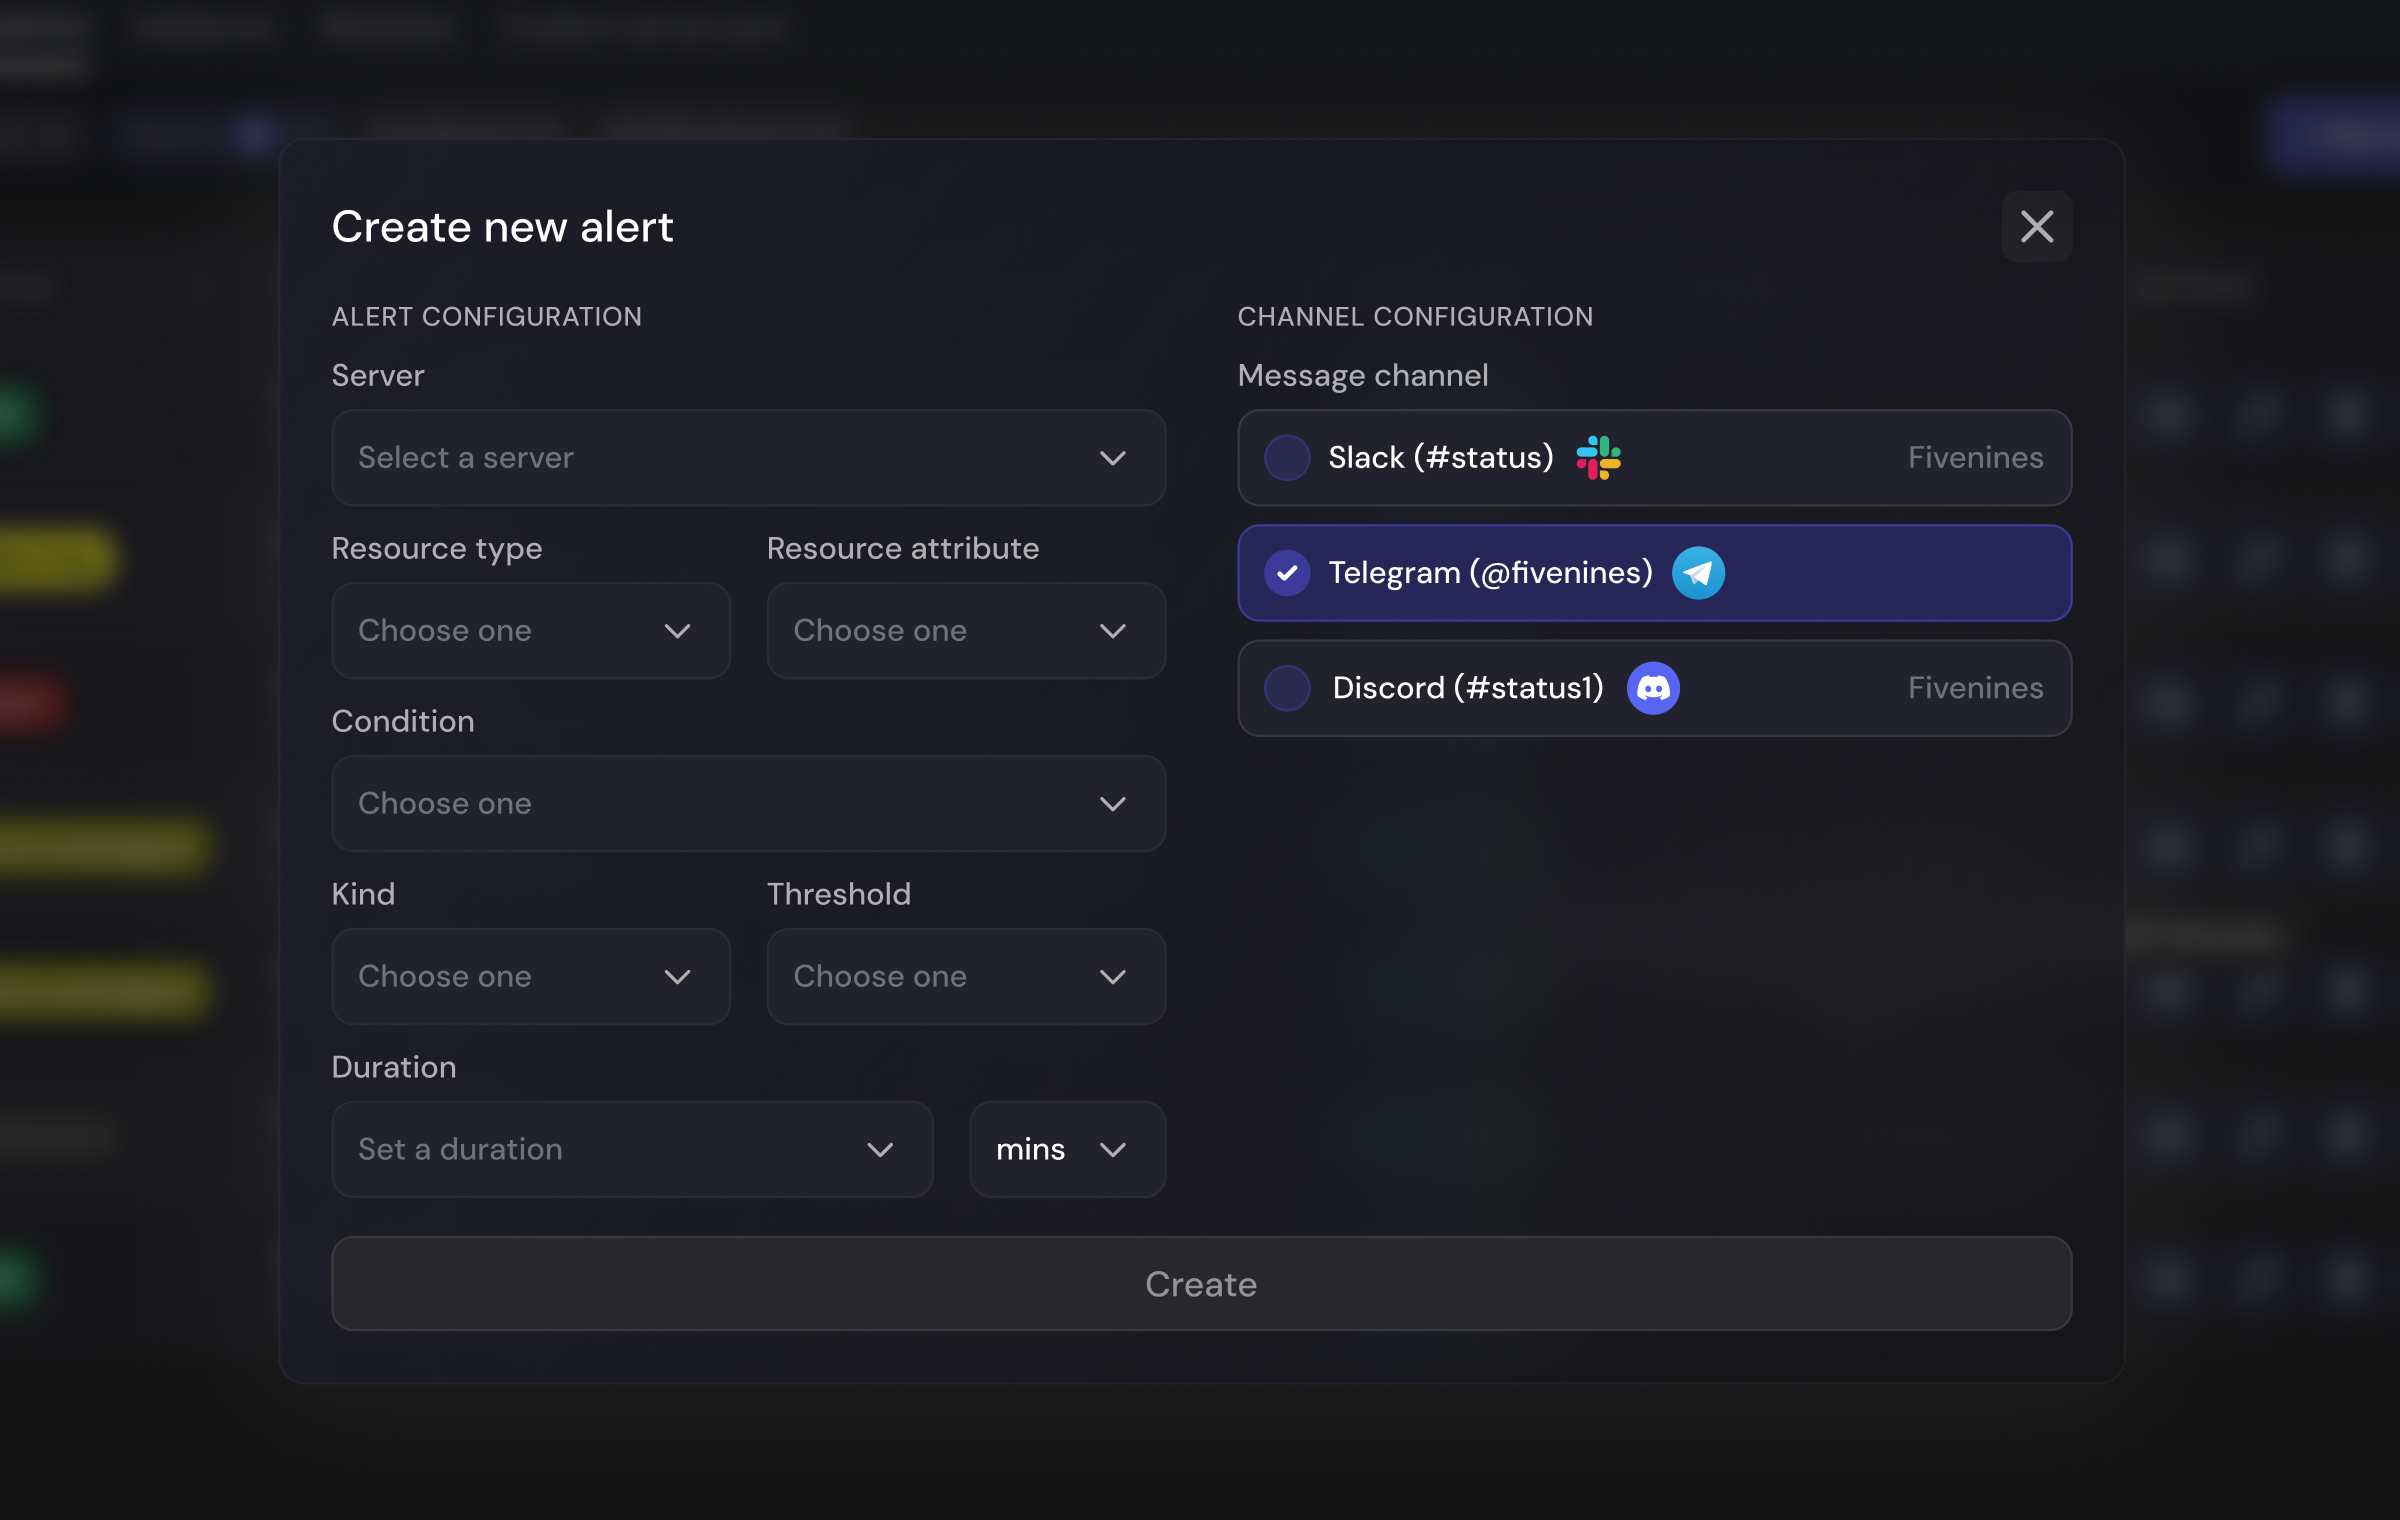Image resolution: width=2400 pixels, height=1520 pixels.
Task: Change the mins duration unit dropdown
Action: pyautogui.click(x=1067, y=1150)
